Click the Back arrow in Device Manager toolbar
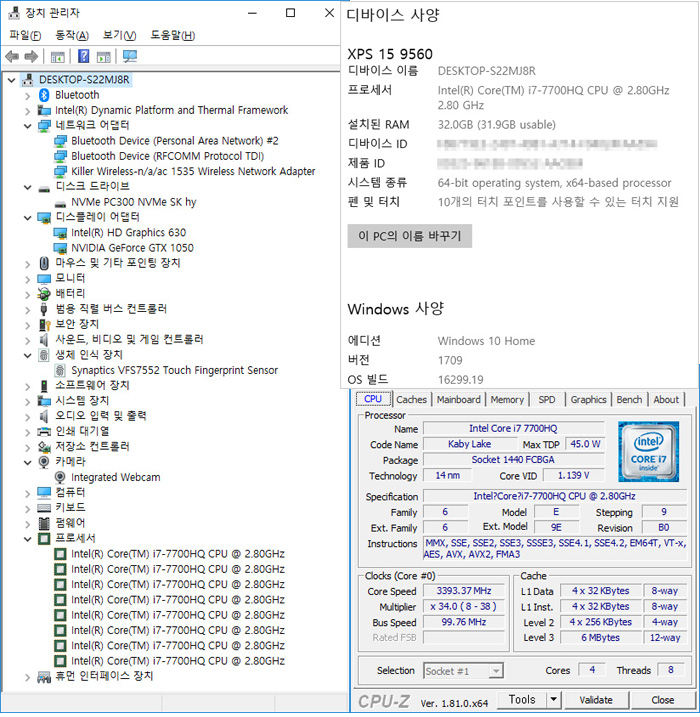The image size is (700, 717). [12, 57]
